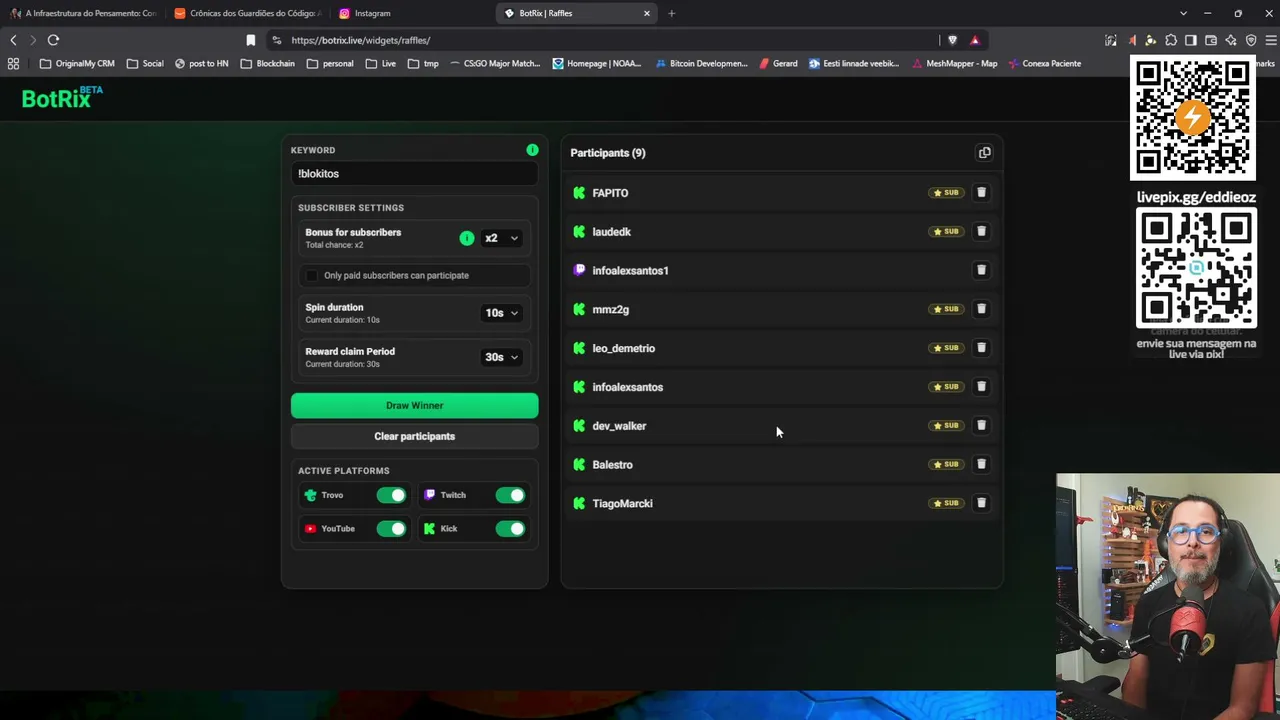Open the Blockchain bookmarks folder
The height and width of the screenshot is (720, 1280).
pos(267,63)
